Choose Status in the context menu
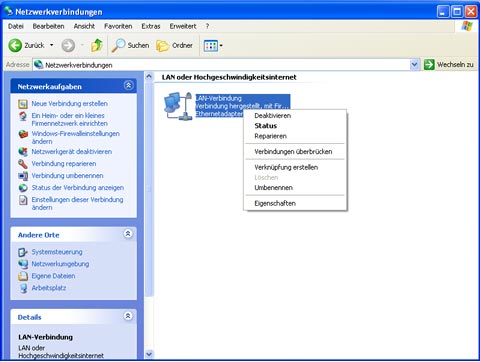This screenshot has height=362, width=480. pos(295,126)
